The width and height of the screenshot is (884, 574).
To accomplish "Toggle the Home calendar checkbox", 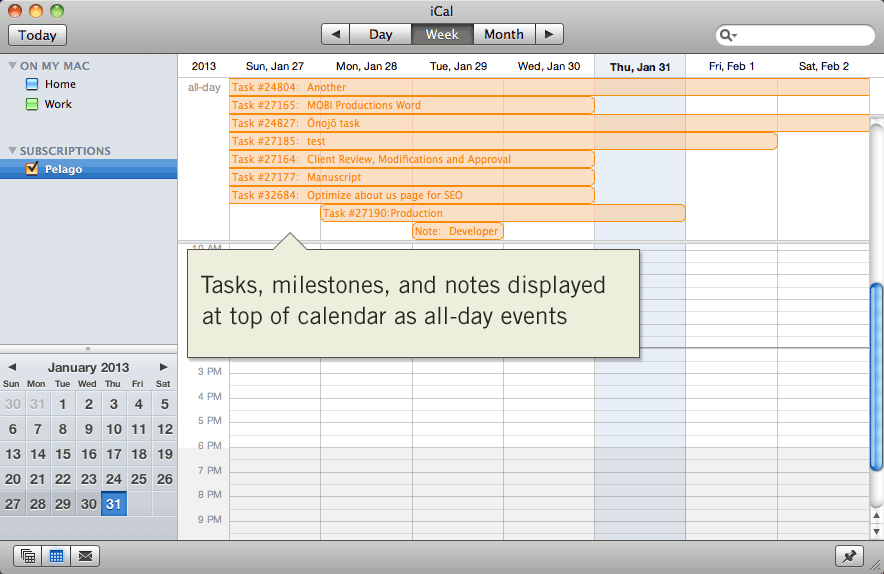I will [32, 84].
